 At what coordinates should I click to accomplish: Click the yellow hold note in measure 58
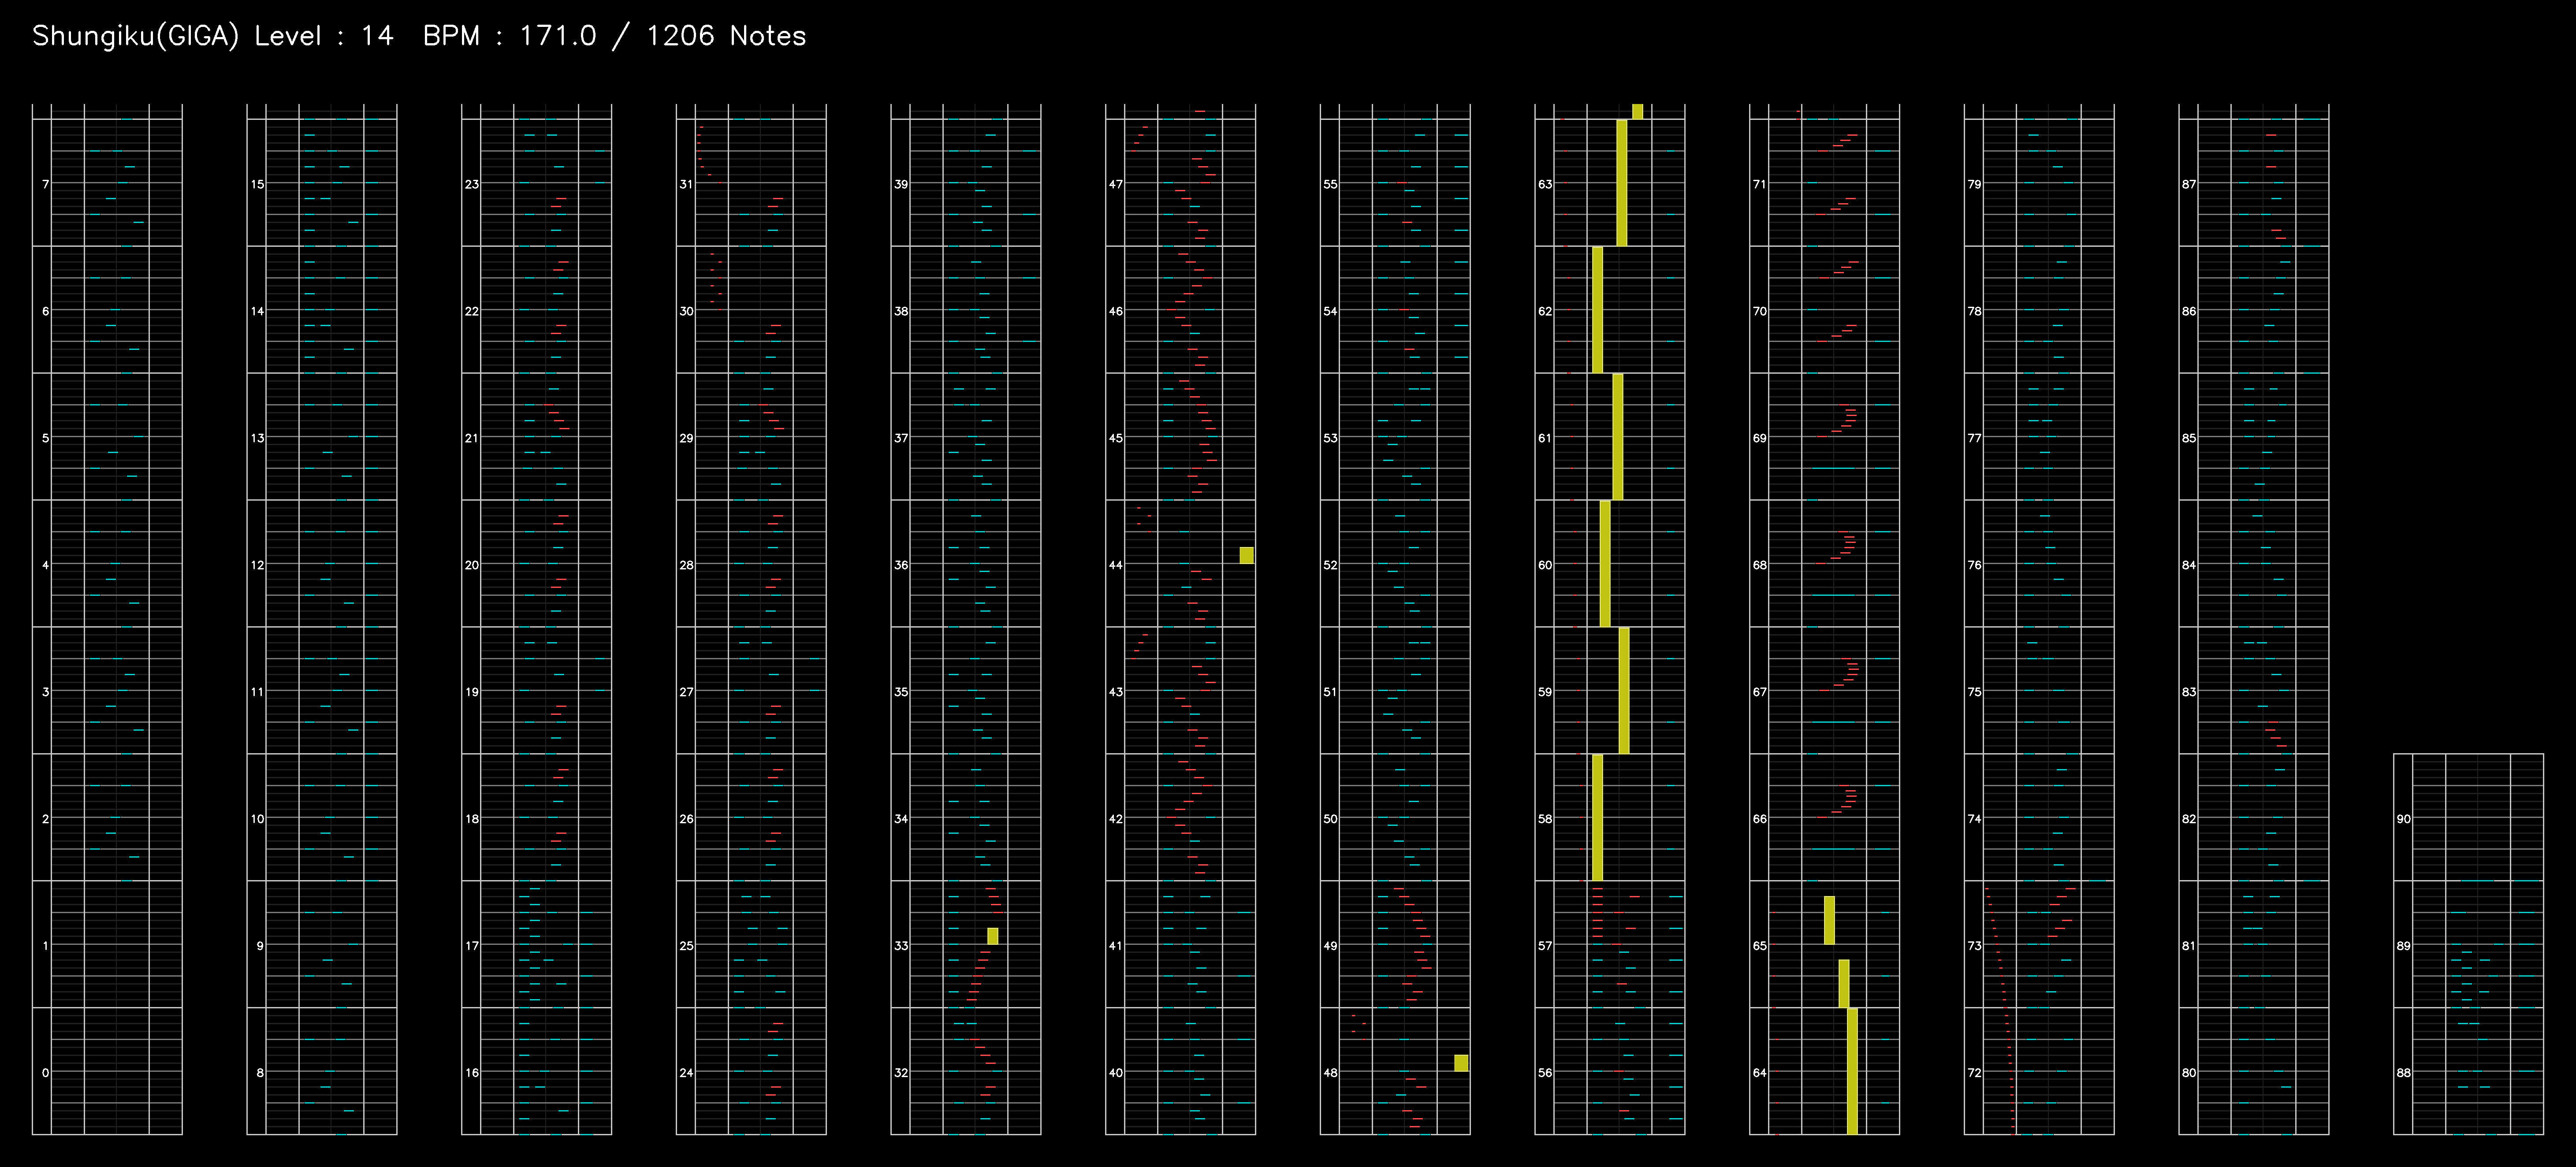pos(1597,818)
